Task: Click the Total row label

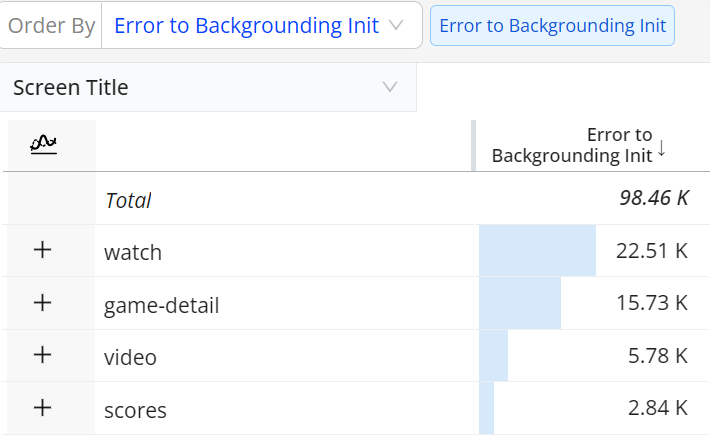Action: (128, 200)
